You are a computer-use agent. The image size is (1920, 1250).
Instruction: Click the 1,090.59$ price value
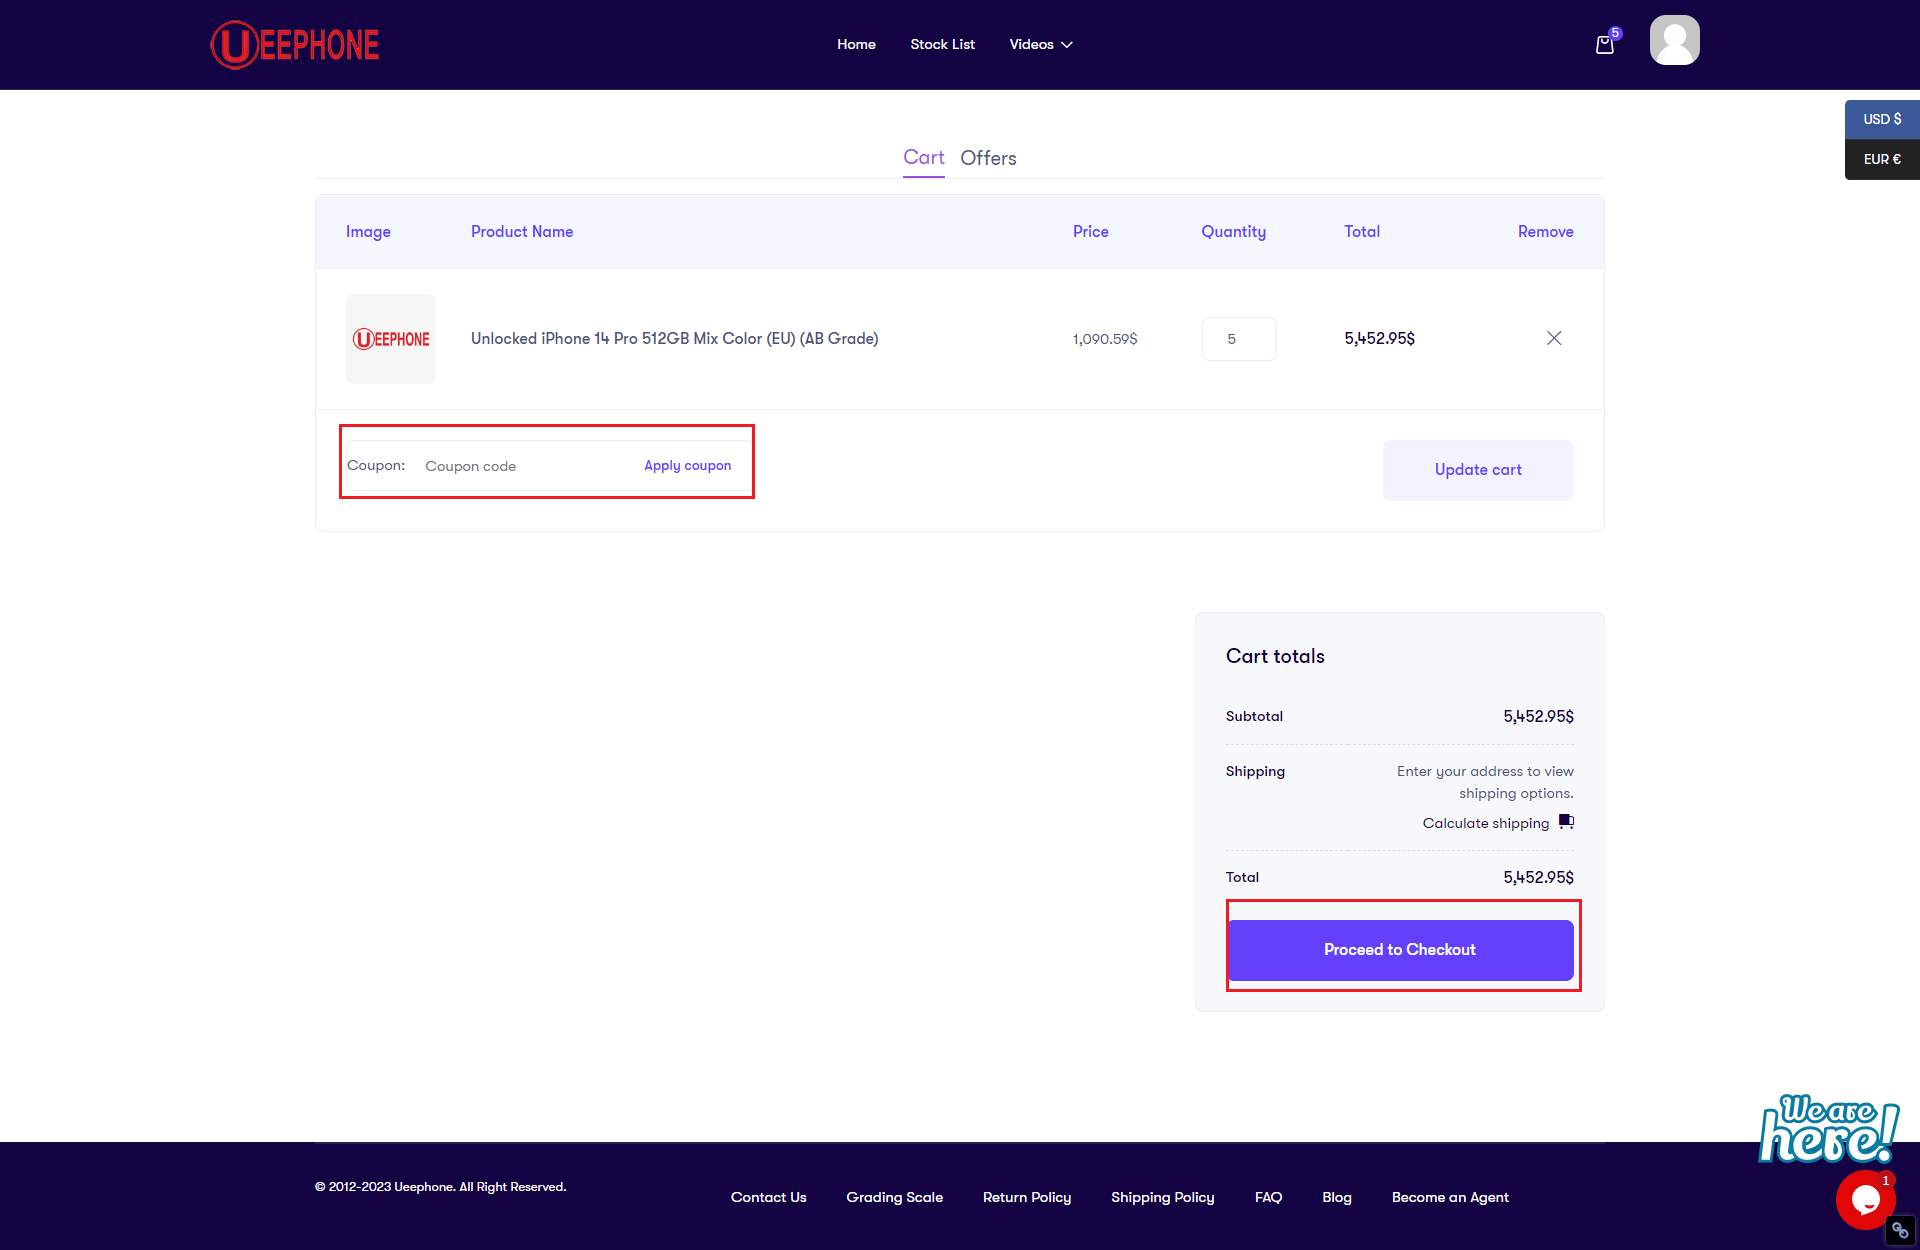click(x=1105, y=339)
